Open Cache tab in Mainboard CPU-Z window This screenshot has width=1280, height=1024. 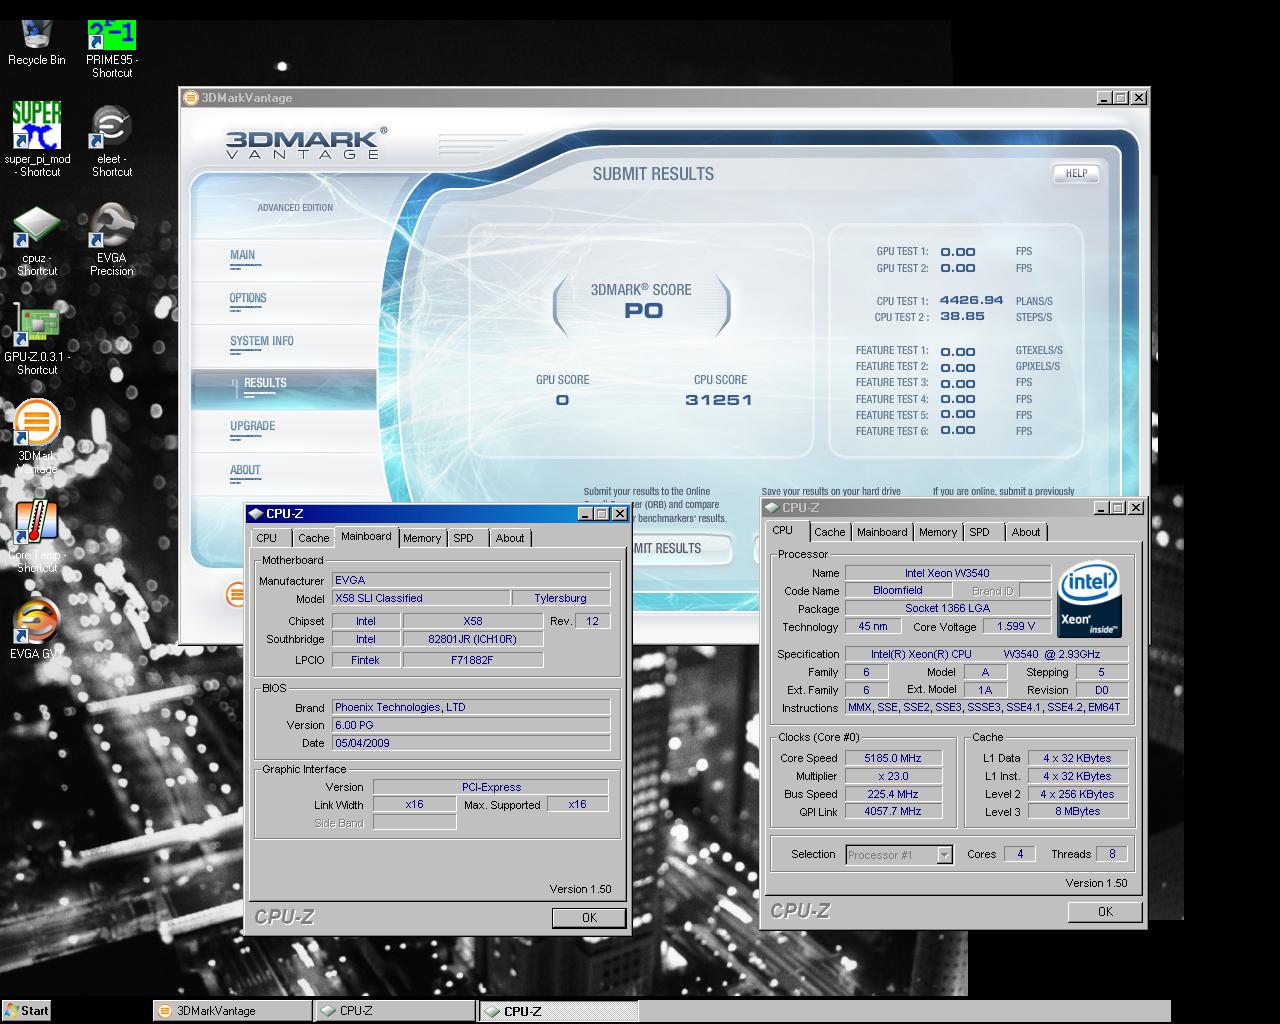[x=313, y=538]
